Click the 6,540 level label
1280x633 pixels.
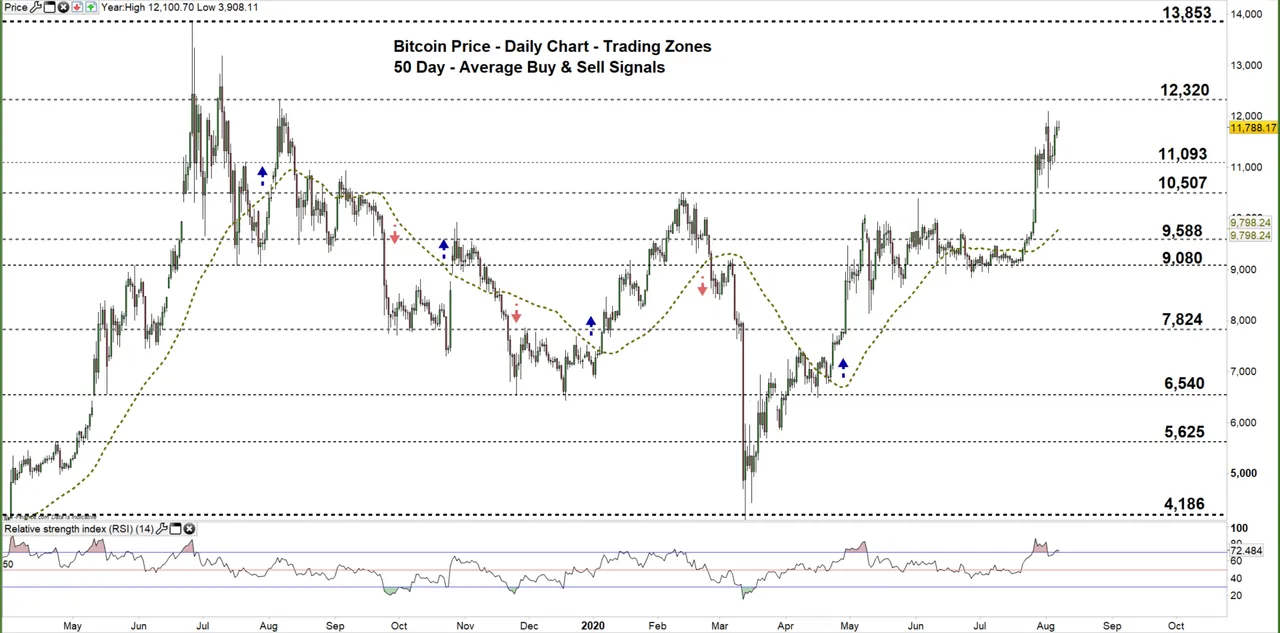pyautogui.click(x=1184, y=383)
